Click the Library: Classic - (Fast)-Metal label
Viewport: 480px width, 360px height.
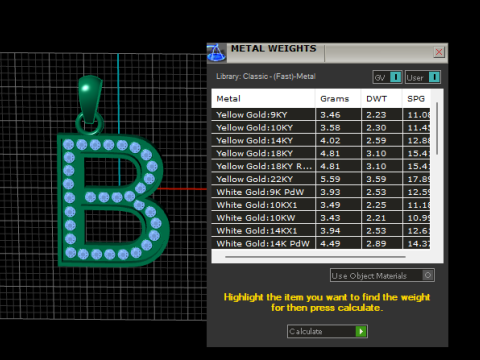(266, 76)
